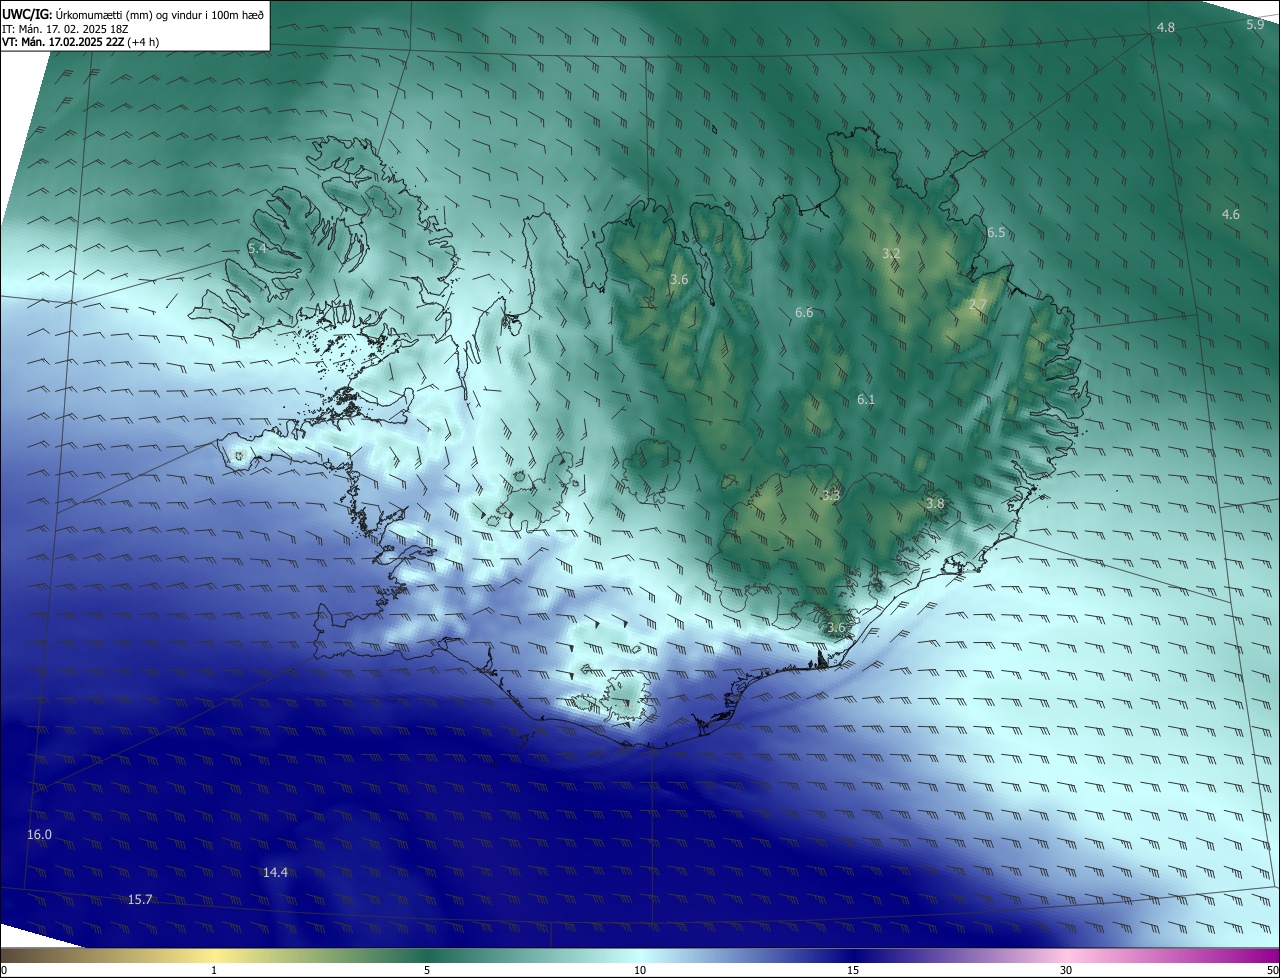The height and width of the screenshot is (978, 1280).
Task: Click the 2.7 value label on the map
Action: (x=978, y=305)
